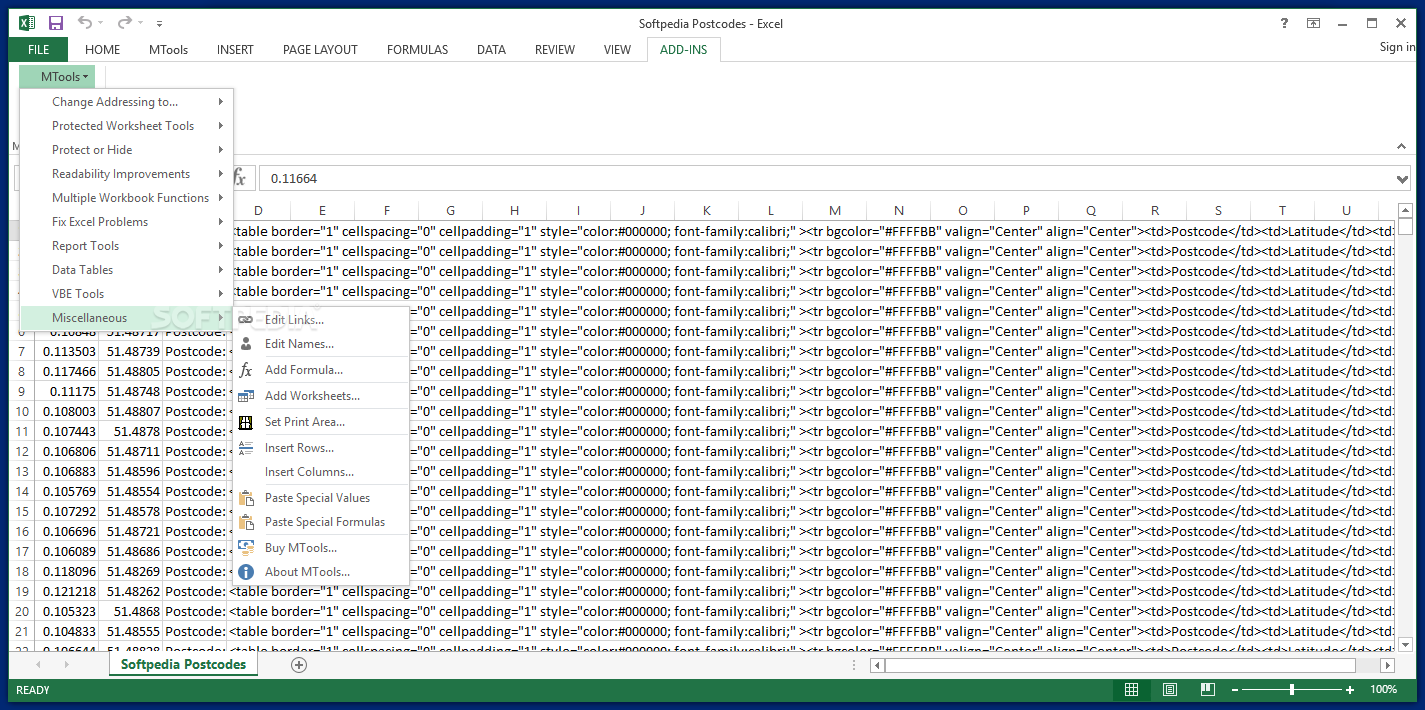Expand Multiple Workbook Functions submenu
The width and height of the screenshot is (1425, 710).
(126, 198)
